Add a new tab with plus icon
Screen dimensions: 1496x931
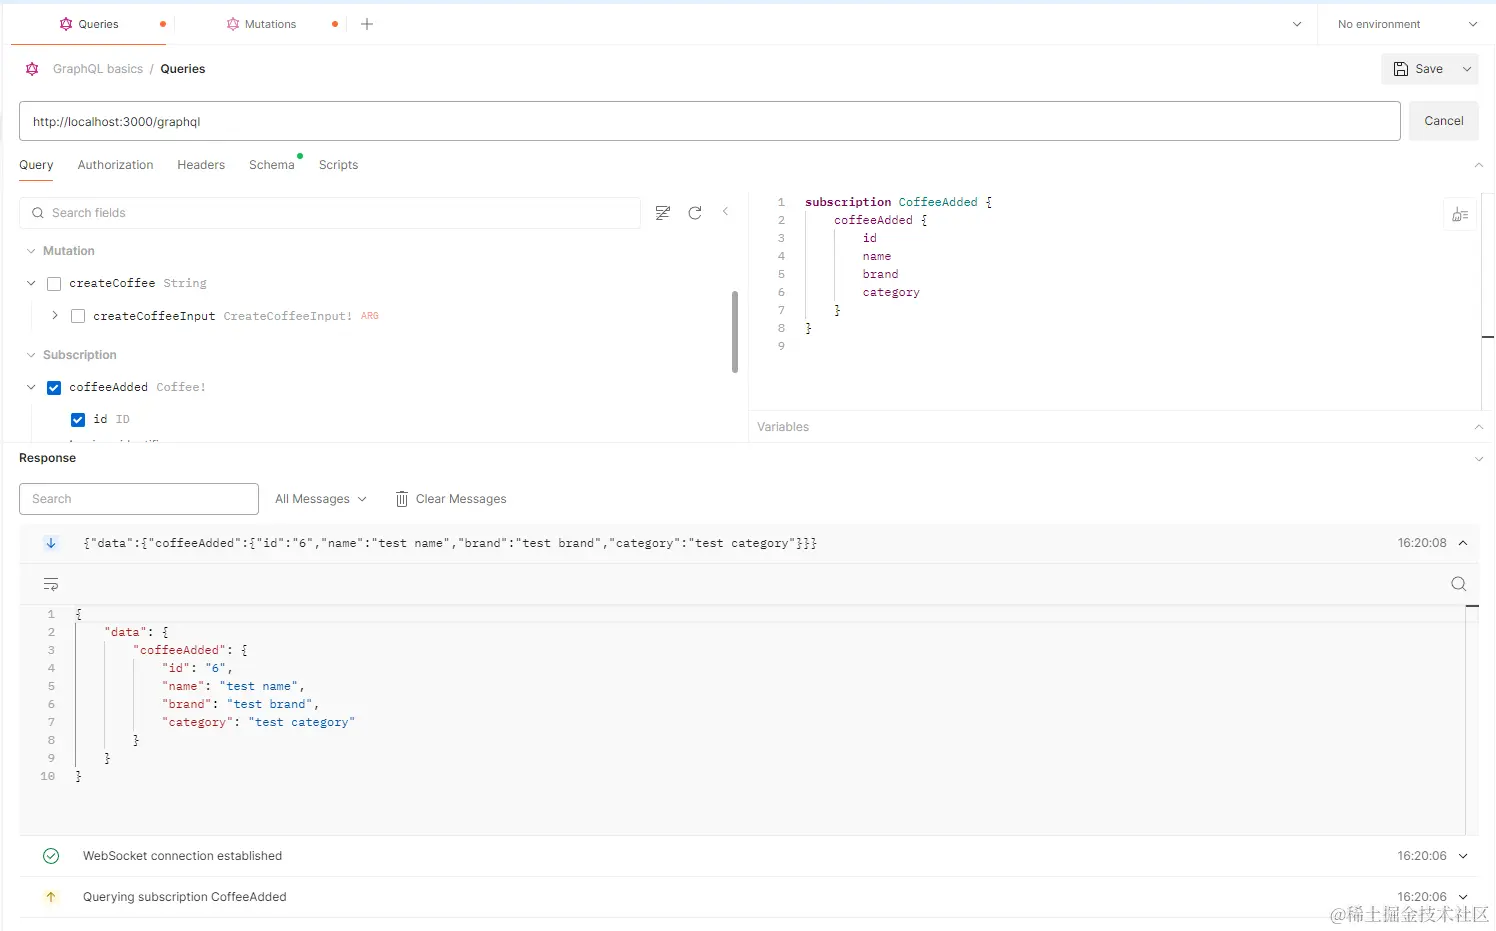point(367,24)
